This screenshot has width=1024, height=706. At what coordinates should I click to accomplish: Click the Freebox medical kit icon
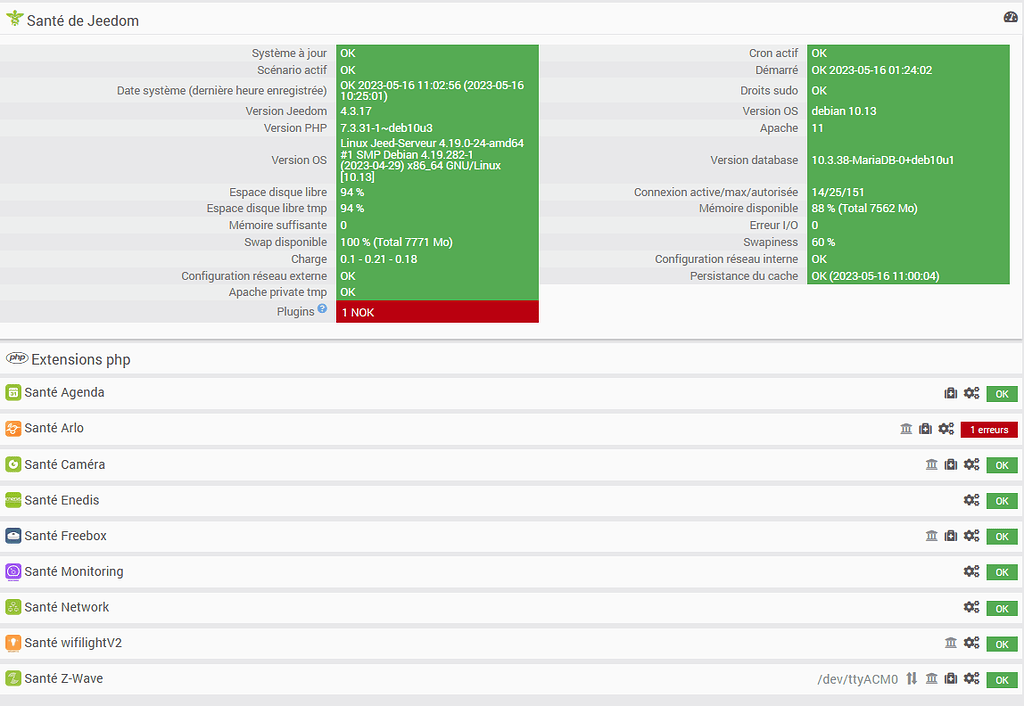(x=951, y=536)
